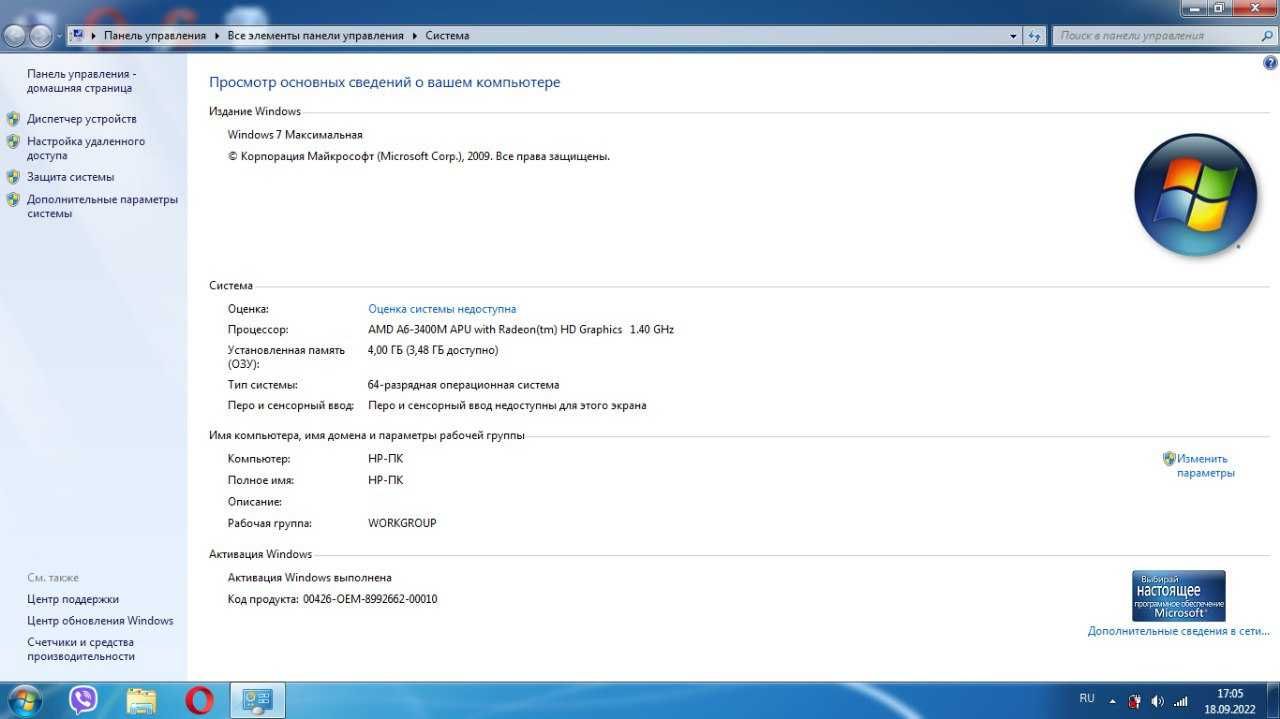Open the Start menu orb
The width and height of the screenshot is (1280, 719).
tap(23, 701)
